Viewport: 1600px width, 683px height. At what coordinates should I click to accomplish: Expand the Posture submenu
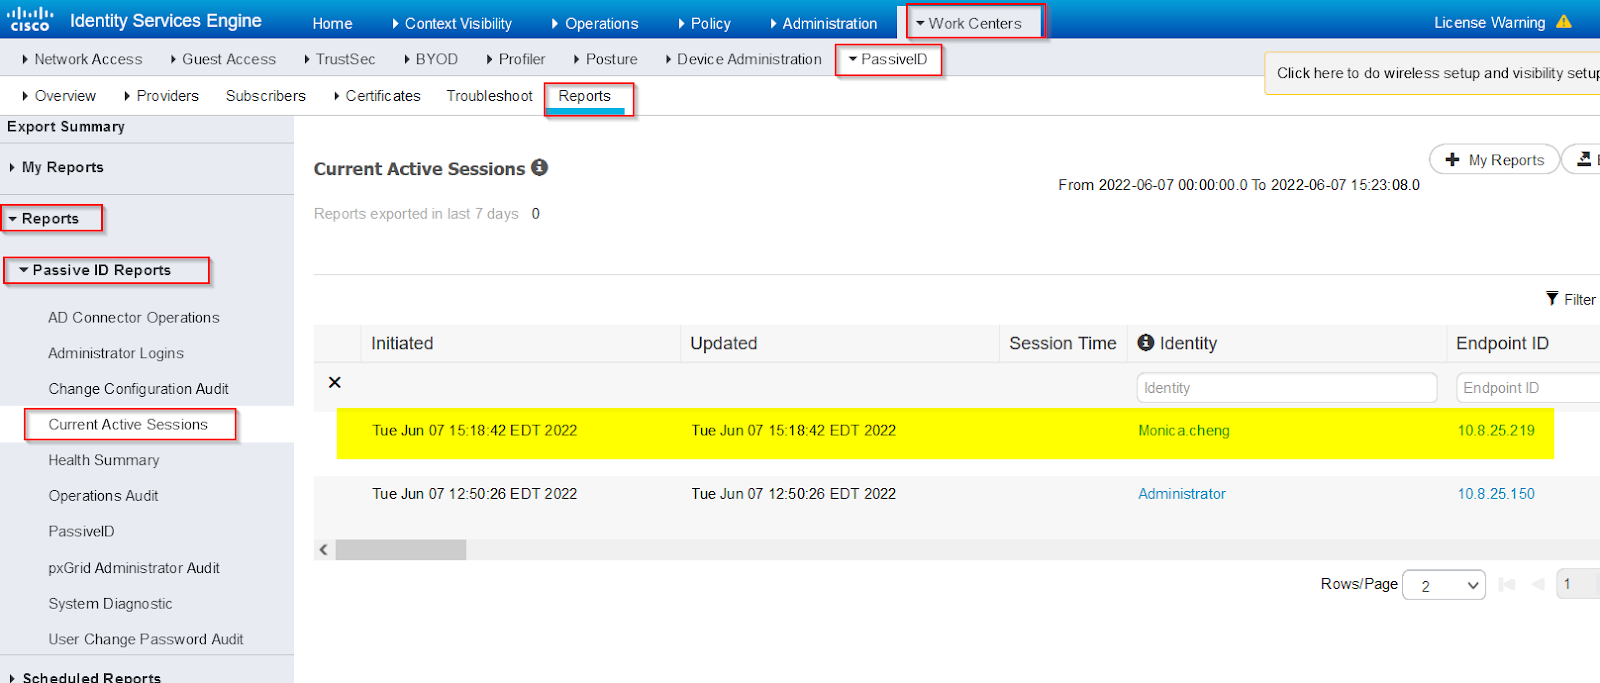pos(606,59)
